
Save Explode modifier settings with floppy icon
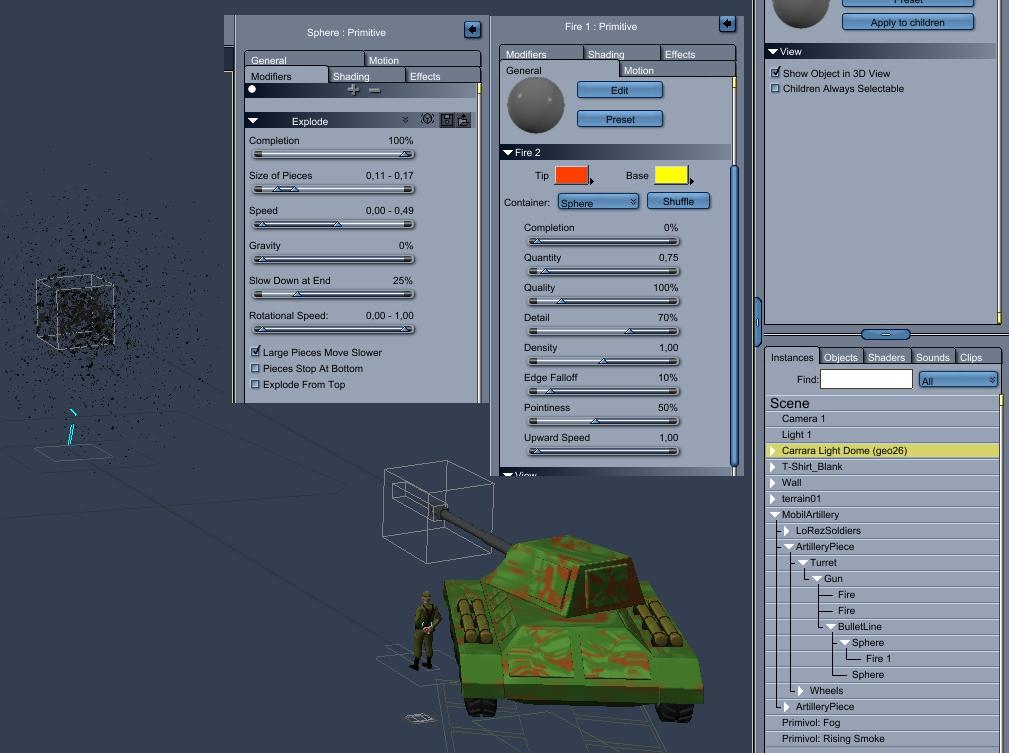click(446, 120)
